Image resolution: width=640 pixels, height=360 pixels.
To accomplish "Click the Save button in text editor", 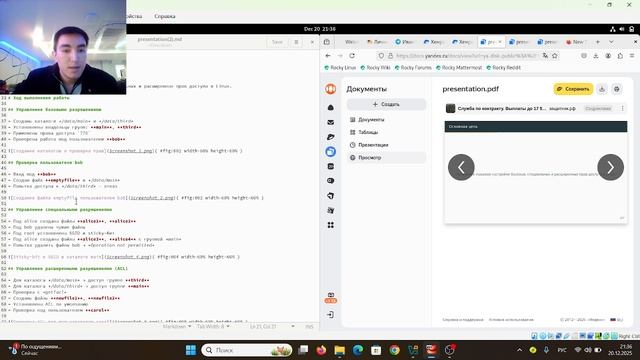I will tap(277, 42).
